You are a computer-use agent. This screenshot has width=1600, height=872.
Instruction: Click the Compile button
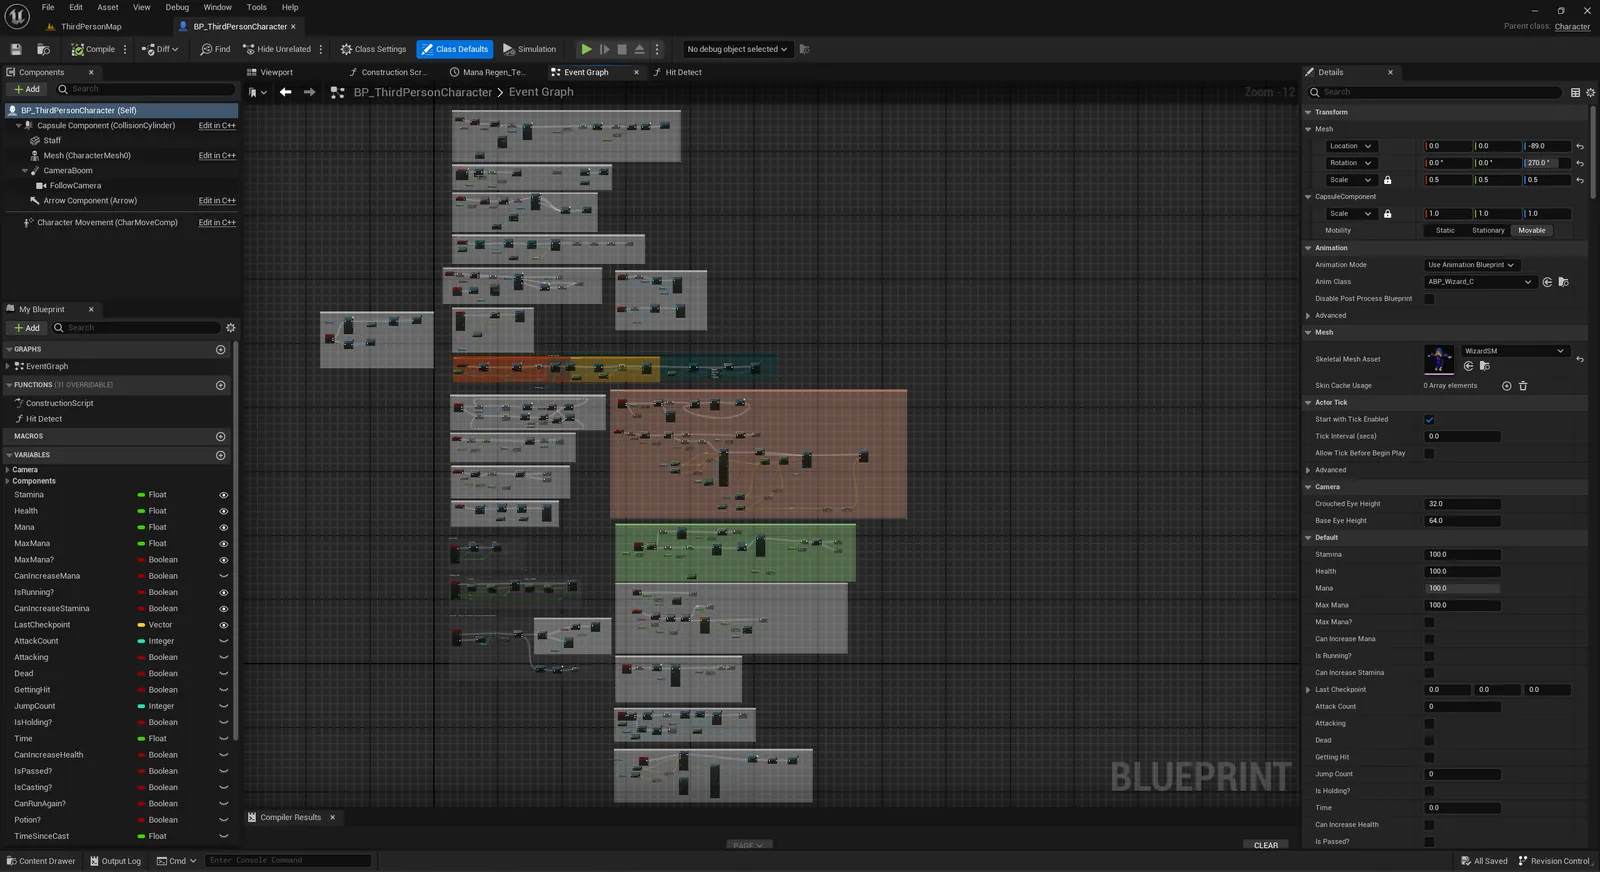pos(94,49)
